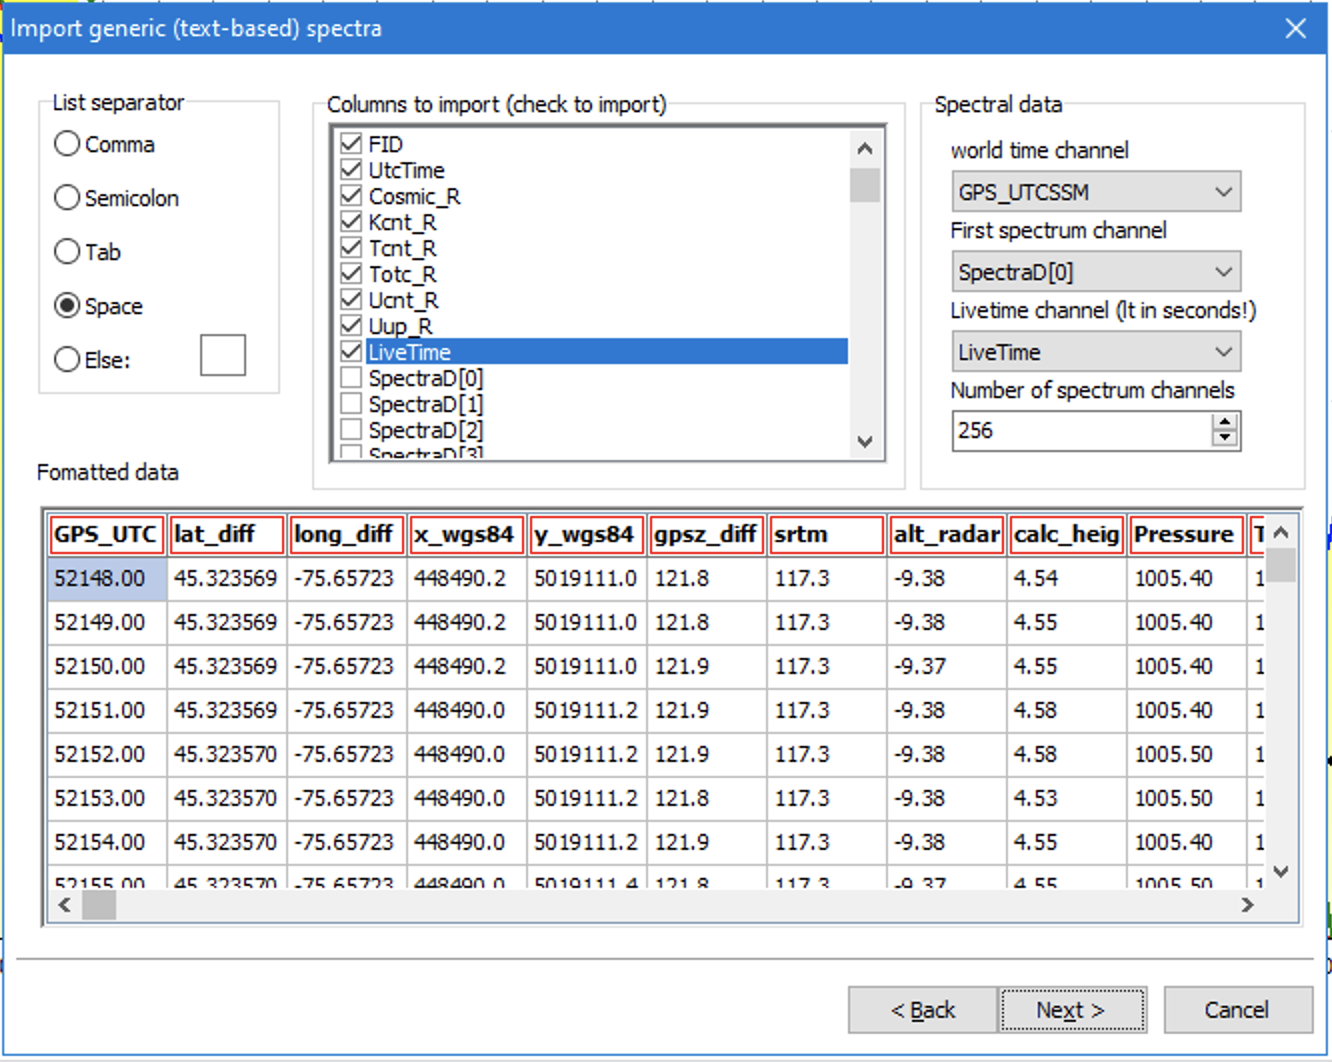The image size is (1332, 1062).
Task: Go back with the Back button
Action: [x=922, y=1010]
